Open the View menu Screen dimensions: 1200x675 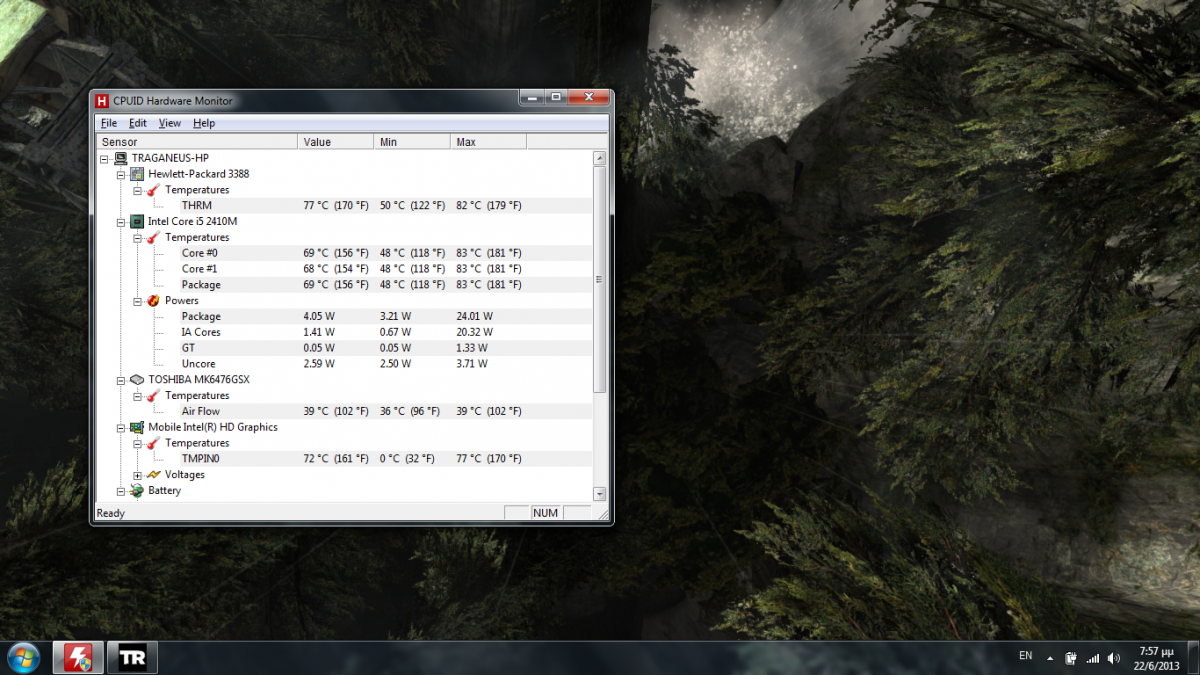point(170,123)
